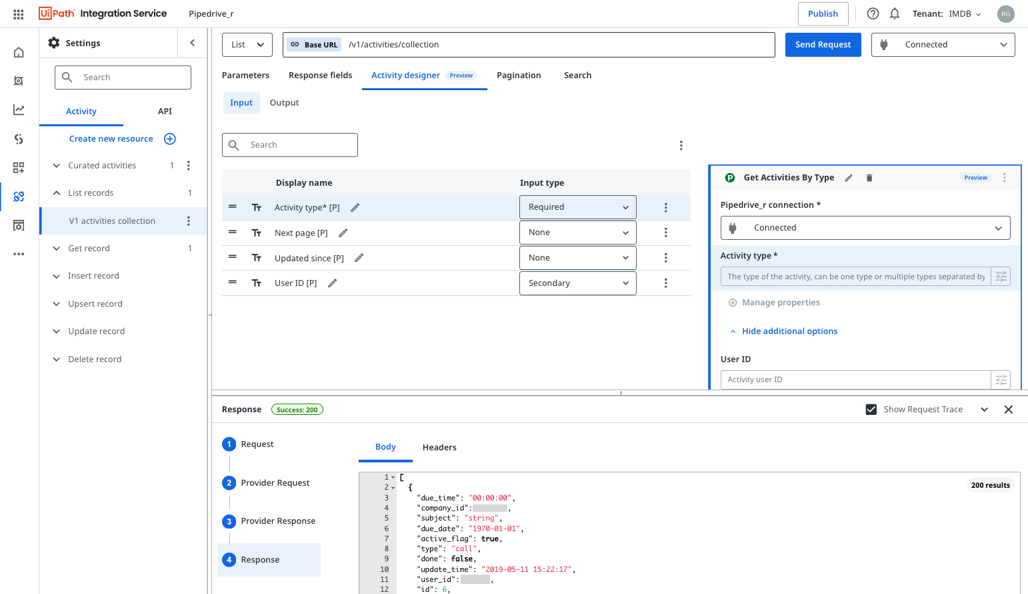Collapse the Response panel chevron
Screen dimensions: 1028x594
[x=984, y=409]
